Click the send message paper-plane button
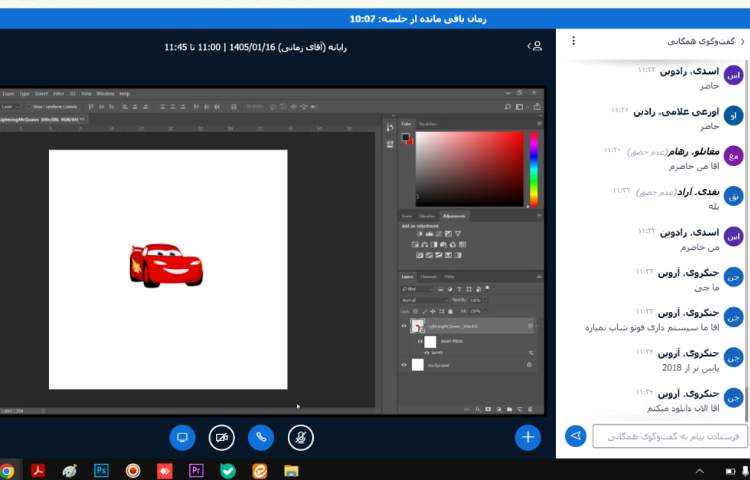 click(575, 436)
